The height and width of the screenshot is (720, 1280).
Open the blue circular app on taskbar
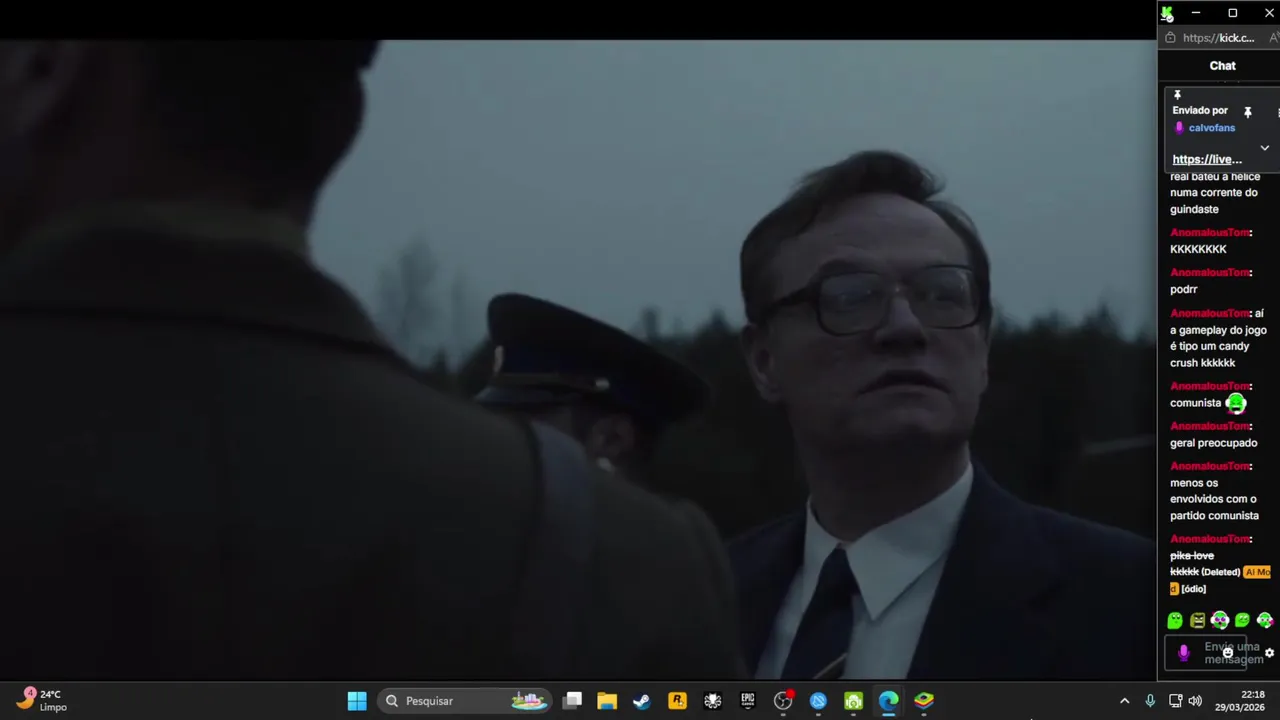(818, 701)
